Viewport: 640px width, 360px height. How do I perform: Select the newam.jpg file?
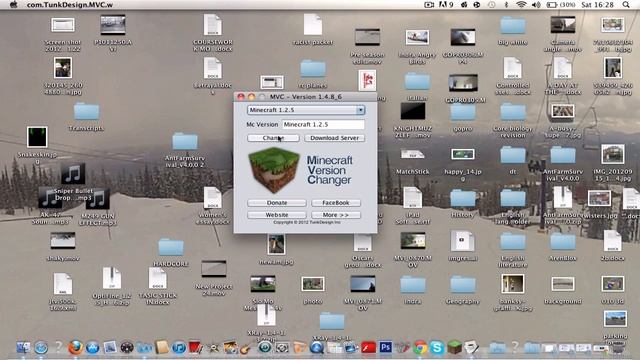(276, 249)
